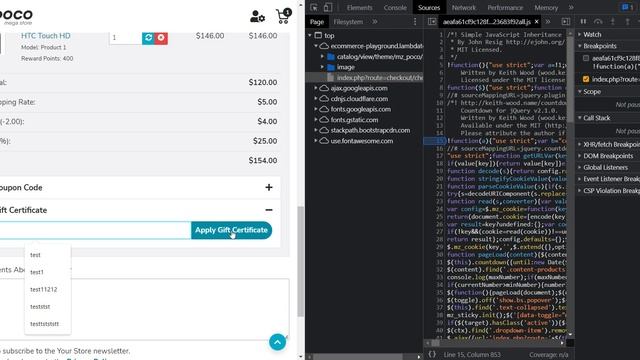Expand the cdnjs.cloudflare.com domain
Viewport: 640px width, 360px height.
(x=316, y=99)
